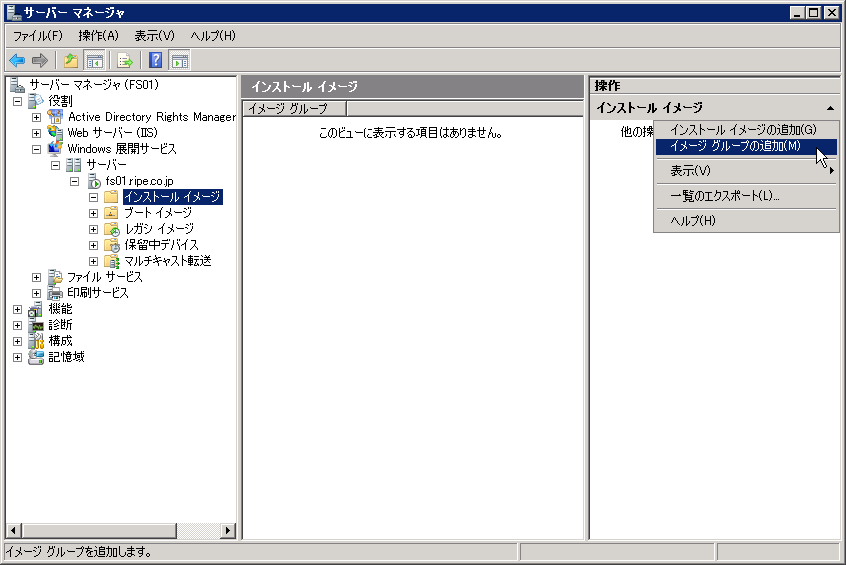Image resolution: width=846 pixels, height=565 pixels.
Task: Choose 一覧のエクスポート(L)... menu entry
Action: tap(746, 195)
